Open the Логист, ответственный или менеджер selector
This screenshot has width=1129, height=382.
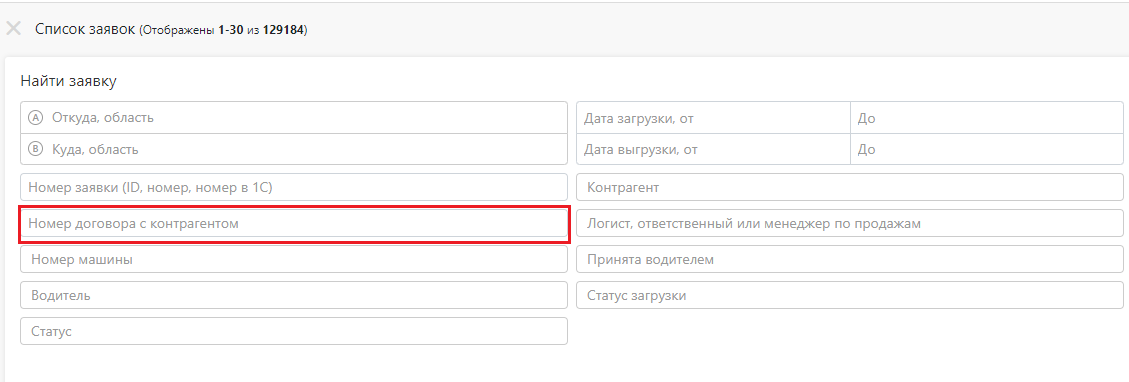[x=850, y=224]
